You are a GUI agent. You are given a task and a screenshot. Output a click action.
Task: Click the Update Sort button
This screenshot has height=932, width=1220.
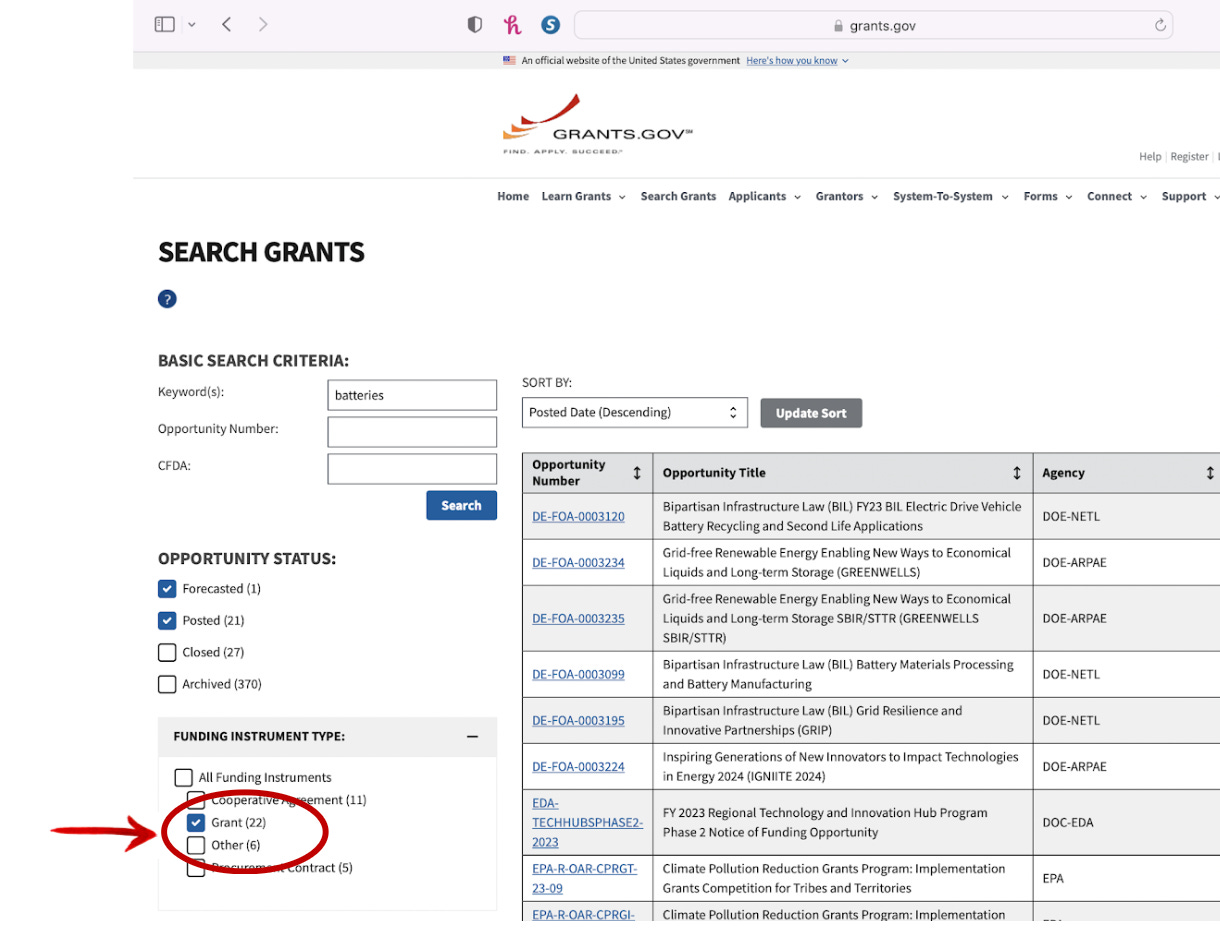[x=811, y=413]
